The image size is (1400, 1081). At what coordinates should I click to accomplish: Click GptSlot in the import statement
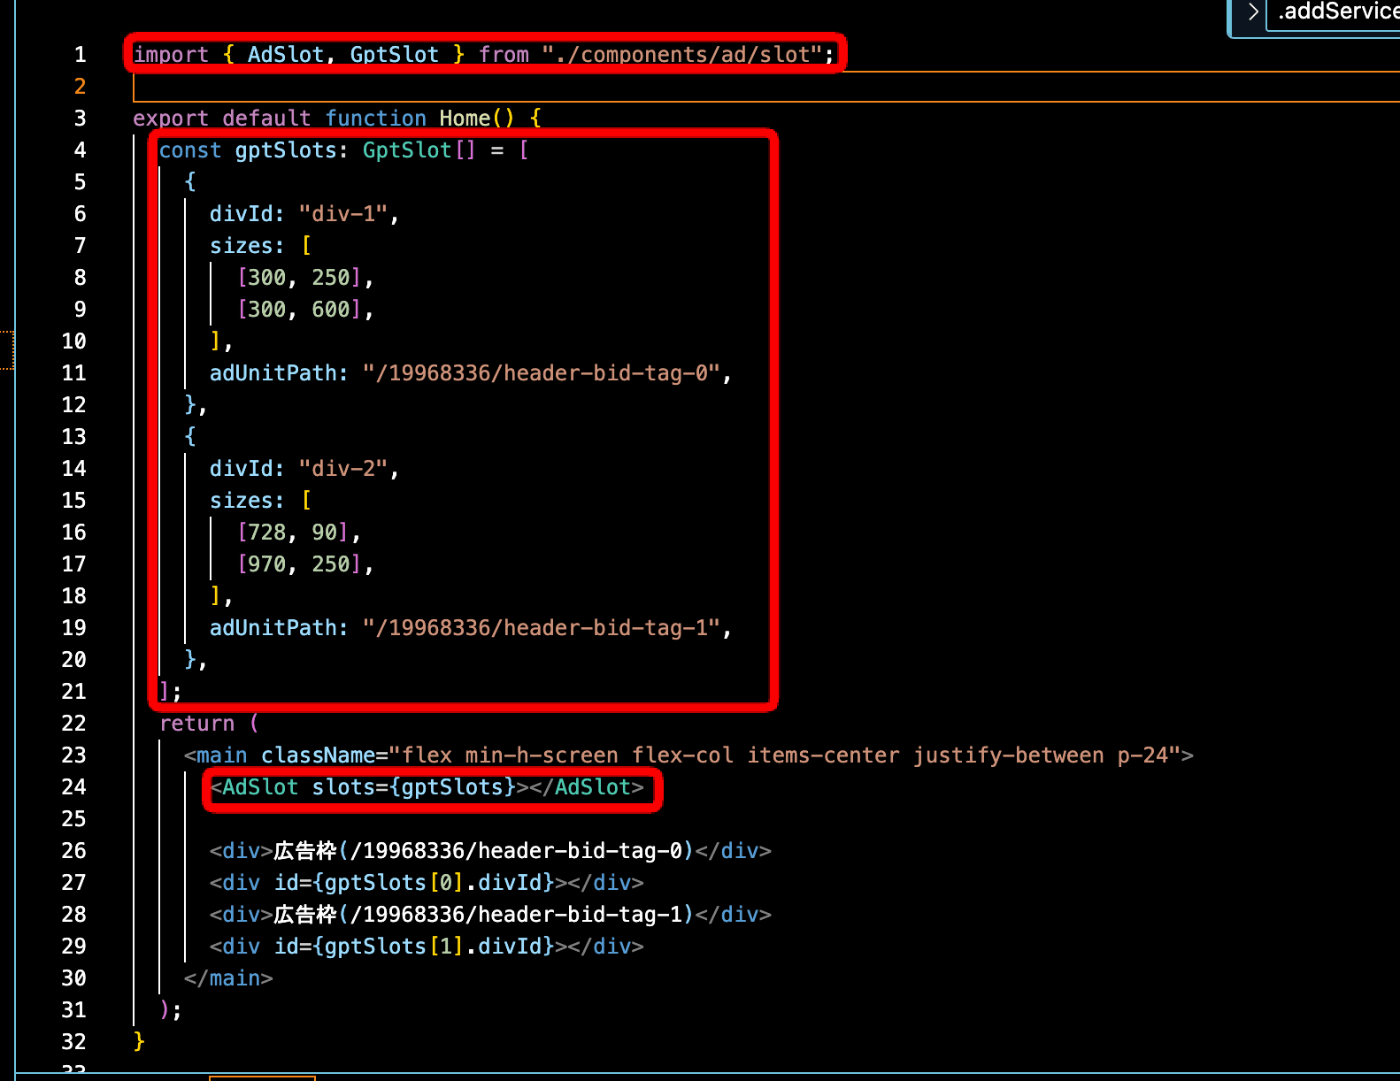[x=394, y=55]
